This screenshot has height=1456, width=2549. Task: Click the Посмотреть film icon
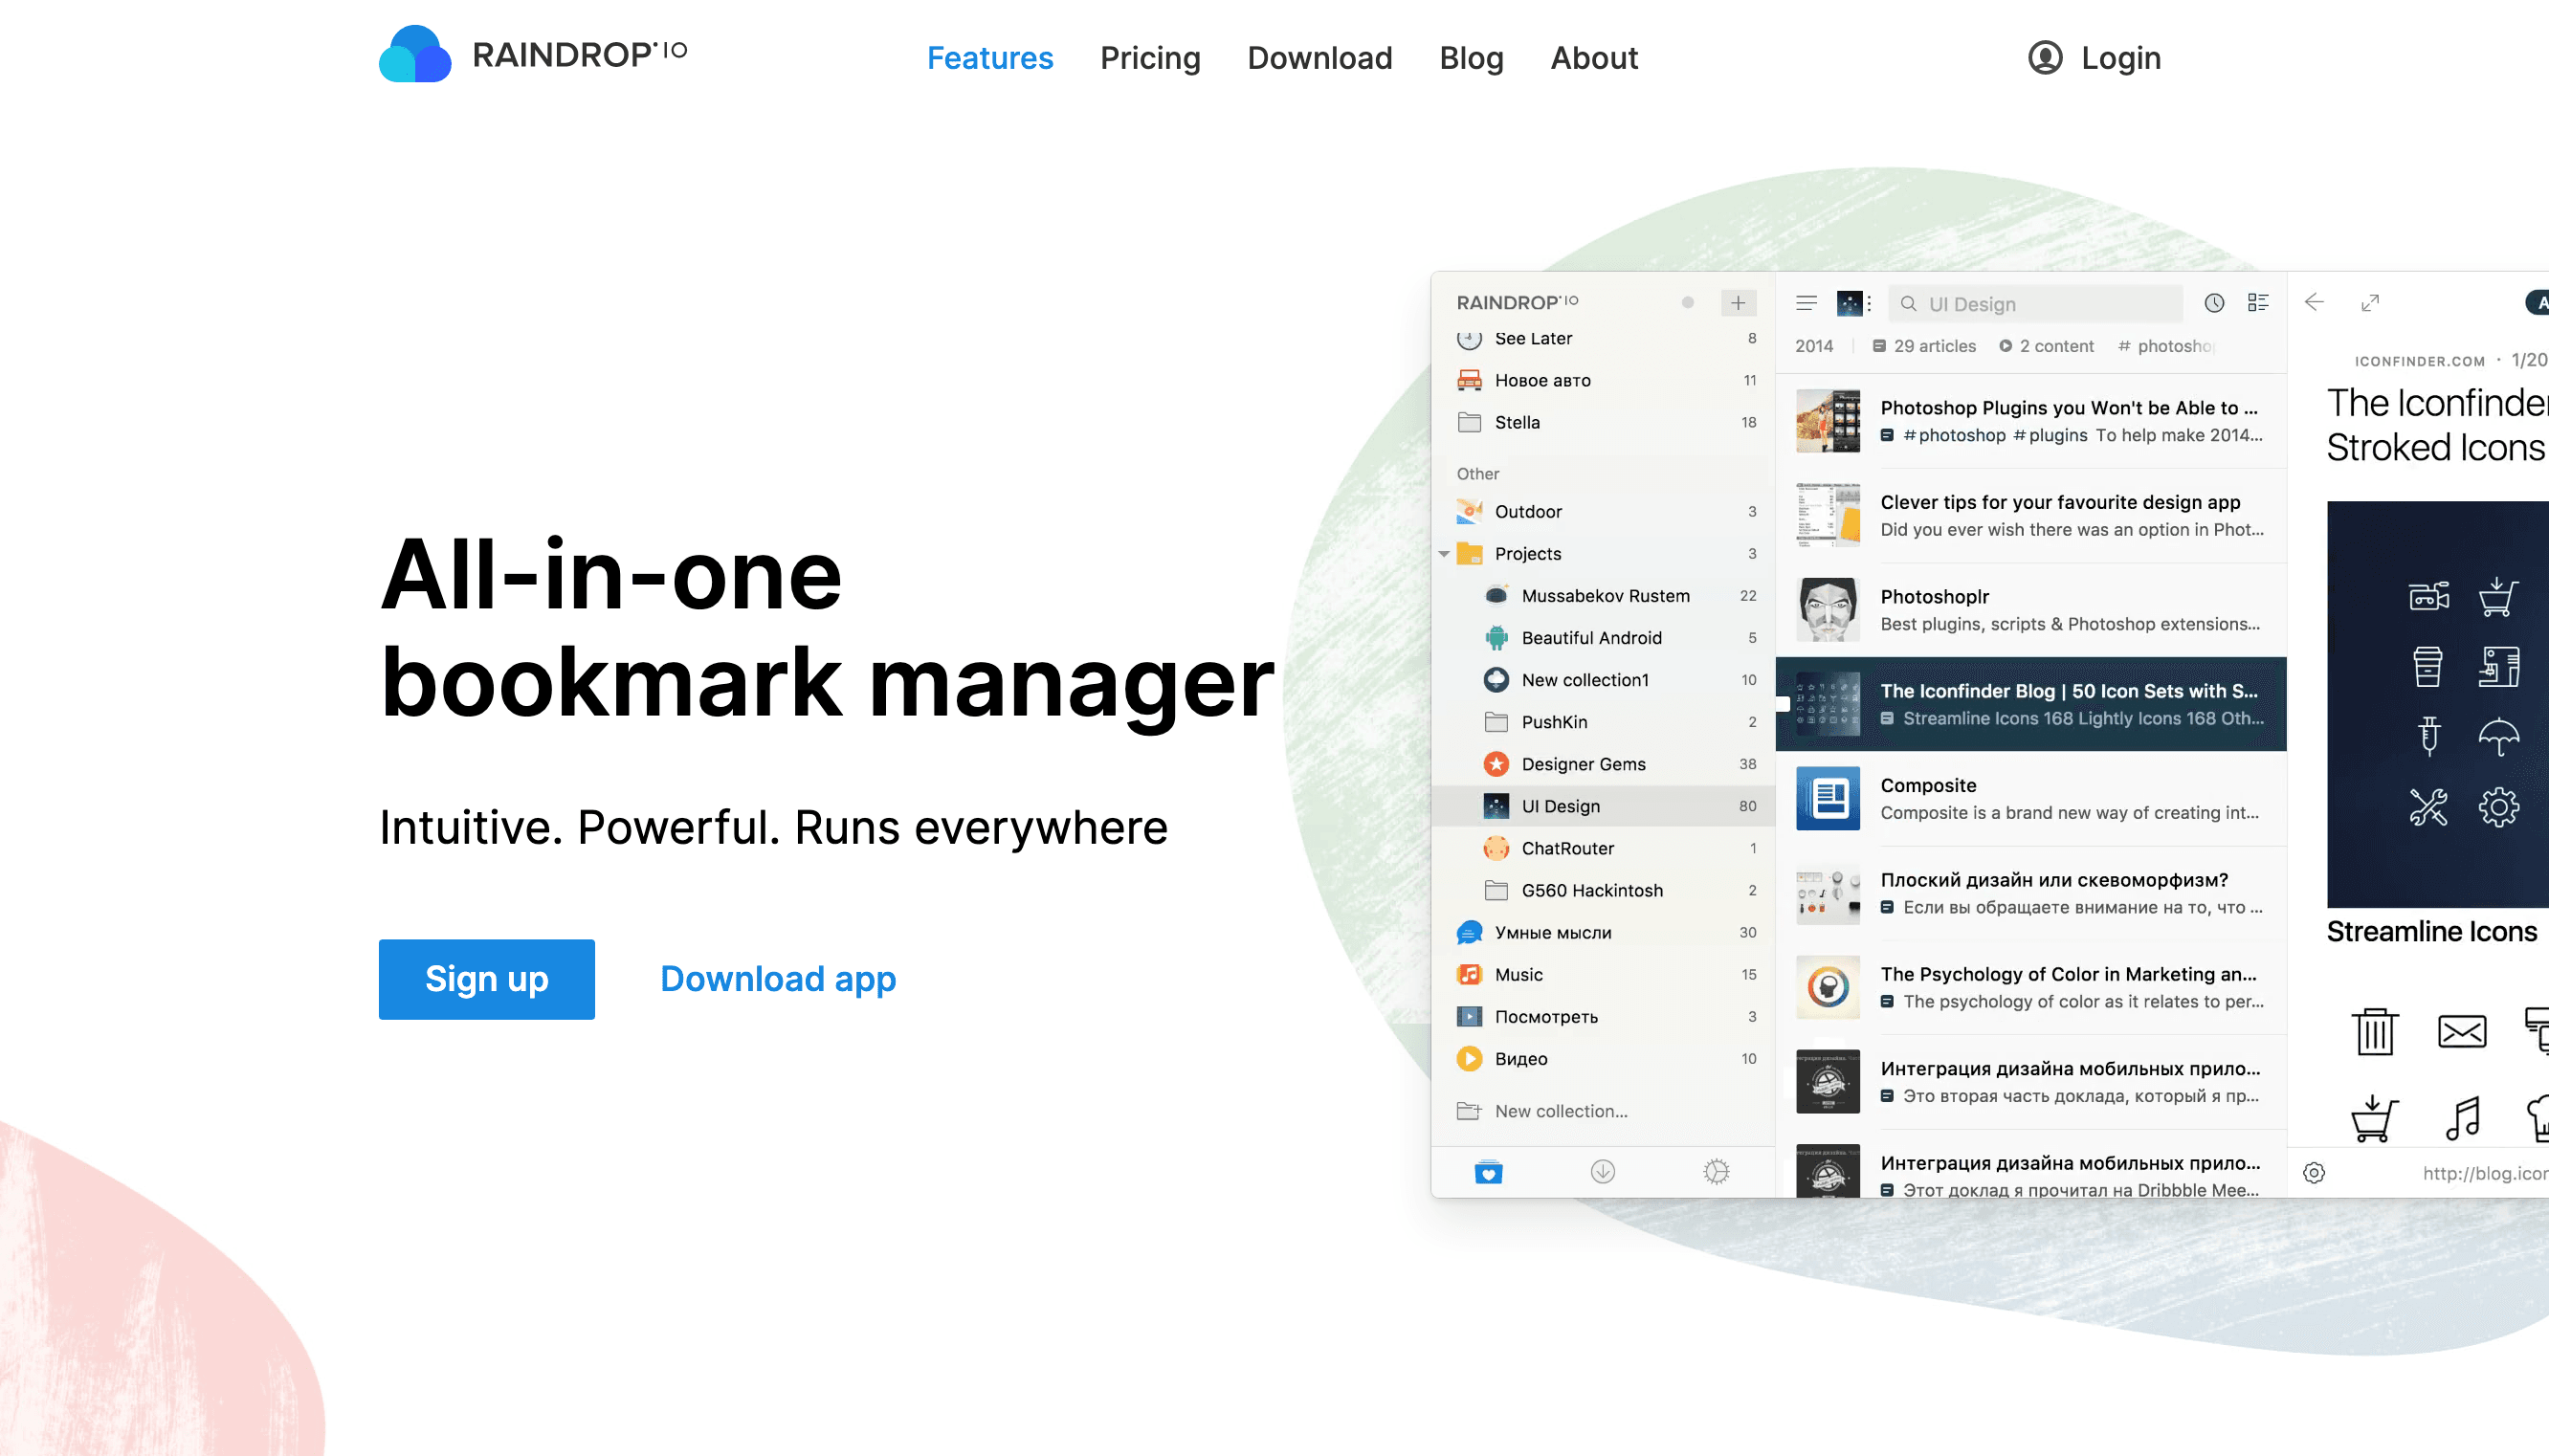[1469, 1016]
